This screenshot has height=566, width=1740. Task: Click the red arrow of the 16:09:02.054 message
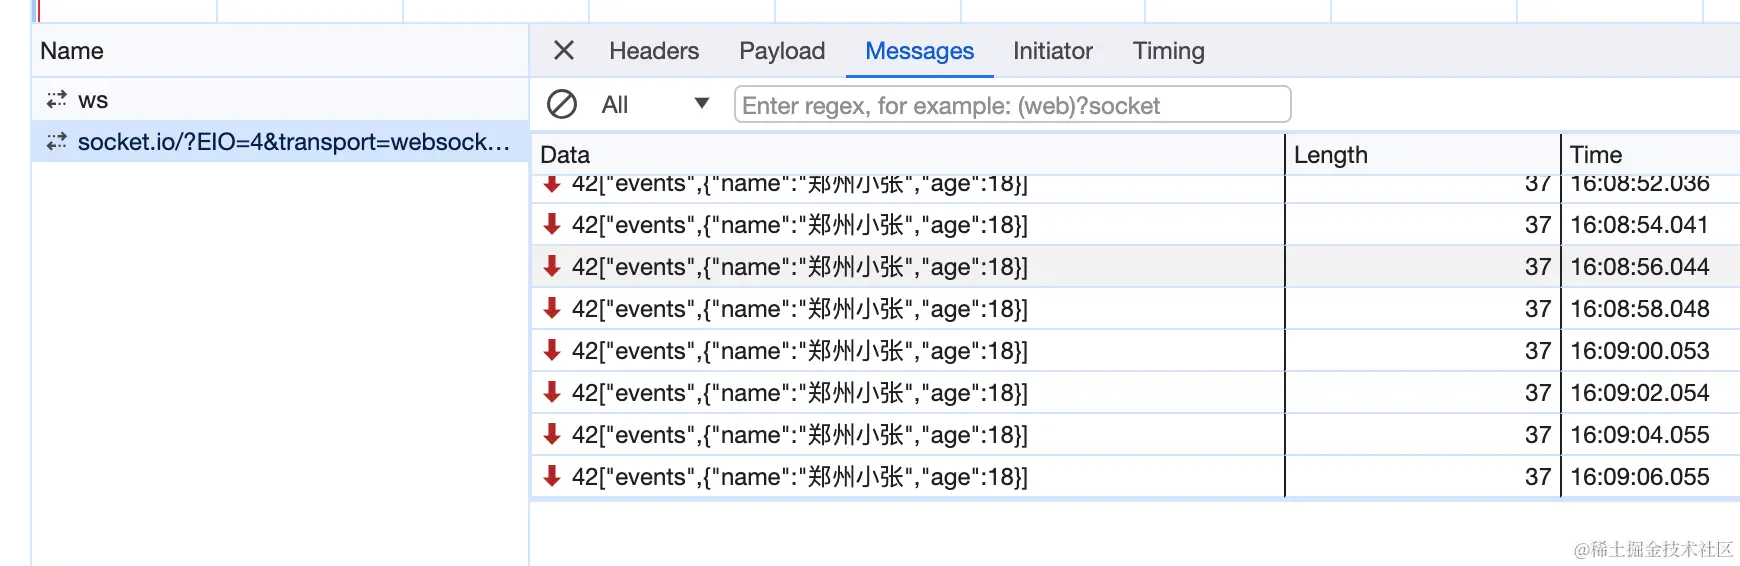click(551, 393)
